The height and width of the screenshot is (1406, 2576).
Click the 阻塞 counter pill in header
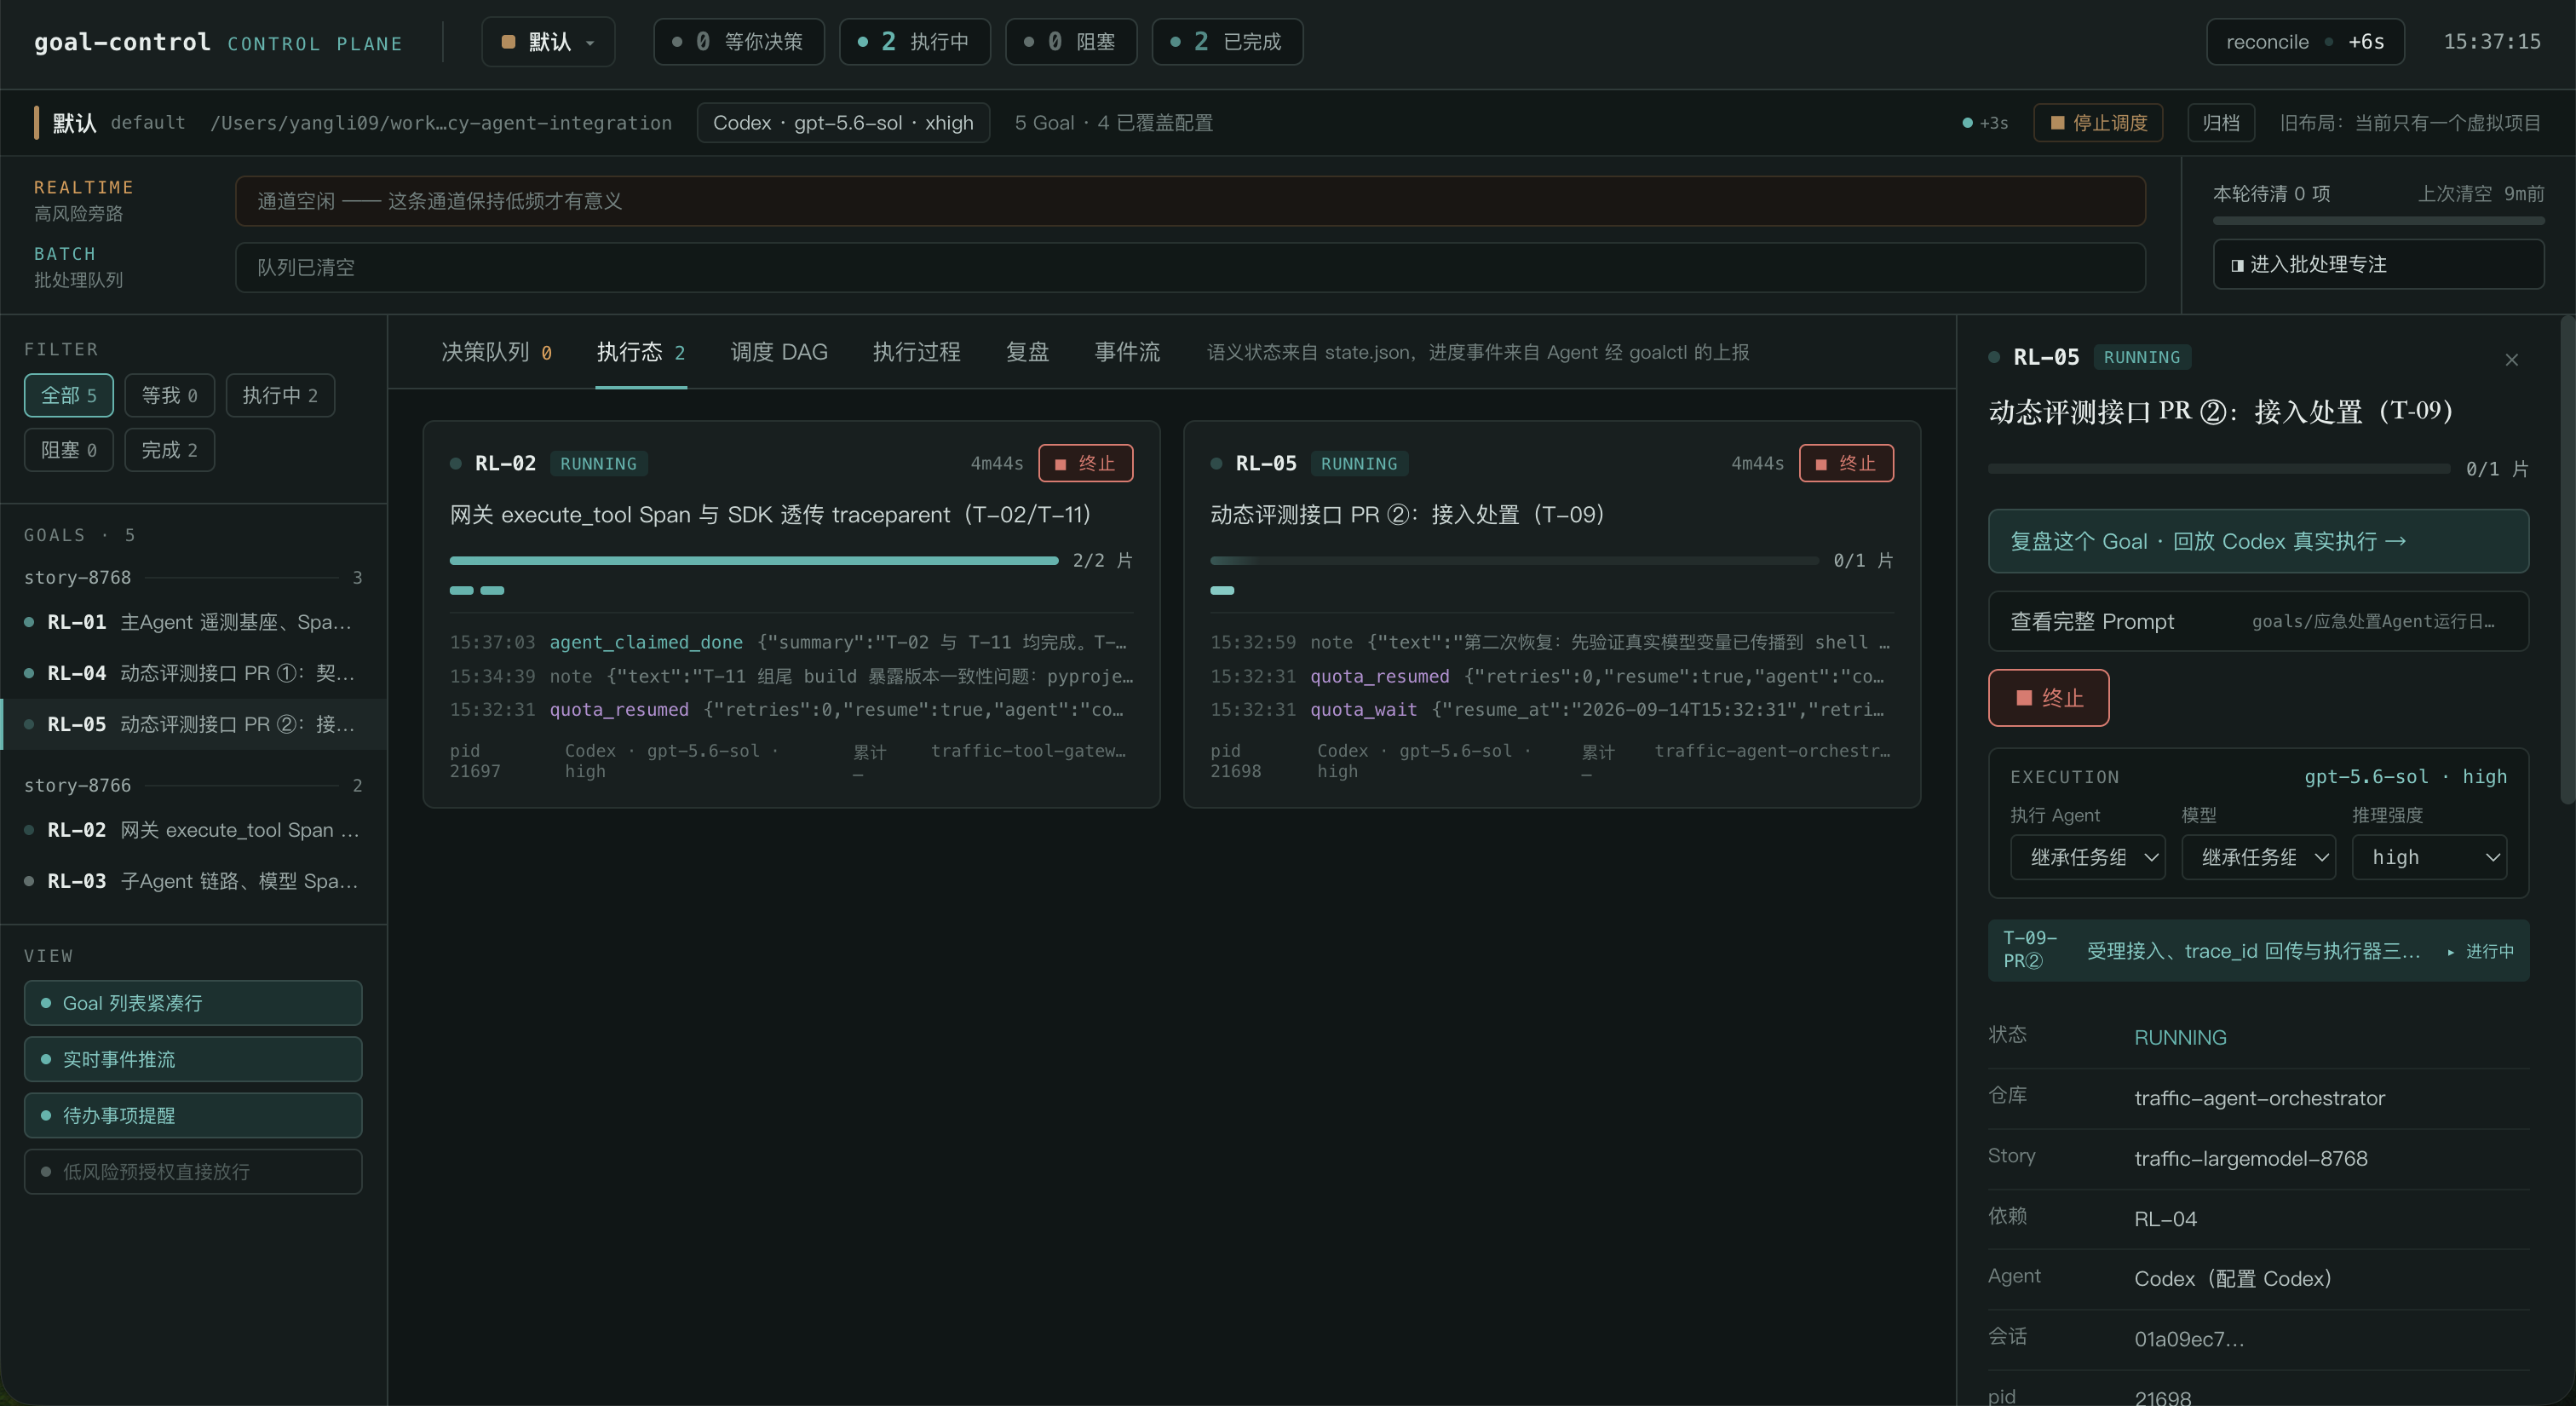1070,42
